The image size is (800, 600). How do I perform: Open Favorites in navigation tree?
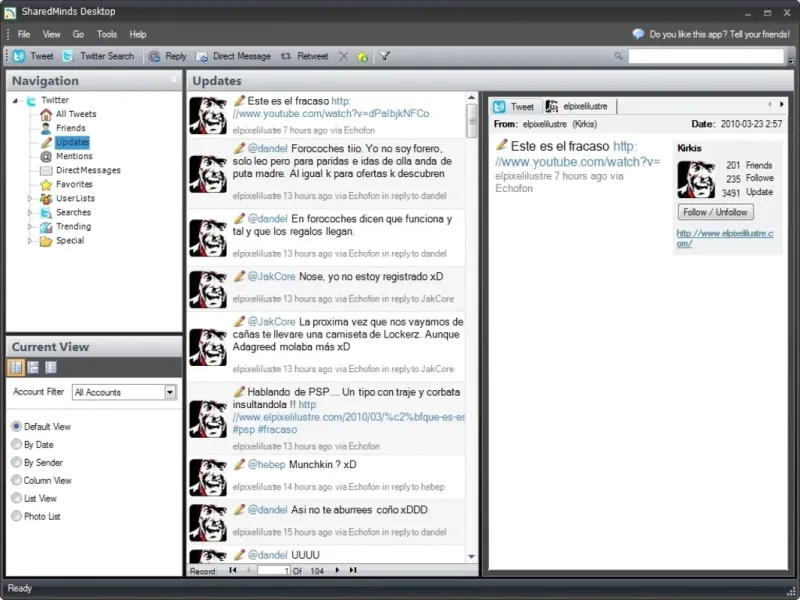pos(74,184)
